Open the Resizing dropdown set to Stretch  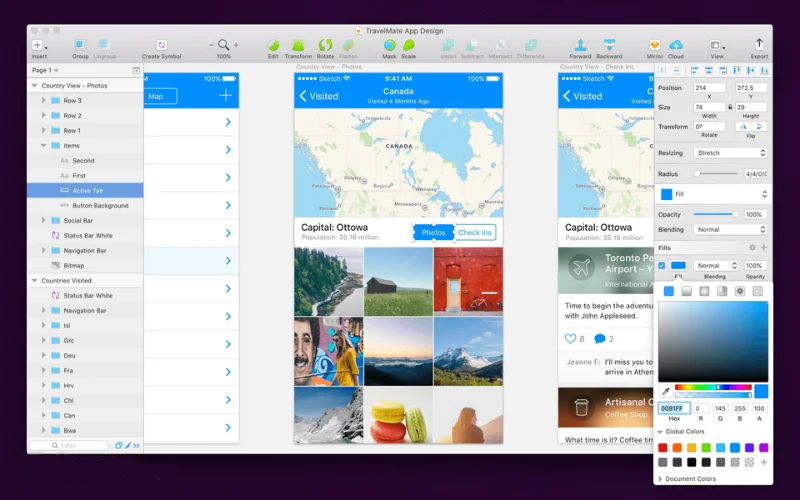point(731,153)
